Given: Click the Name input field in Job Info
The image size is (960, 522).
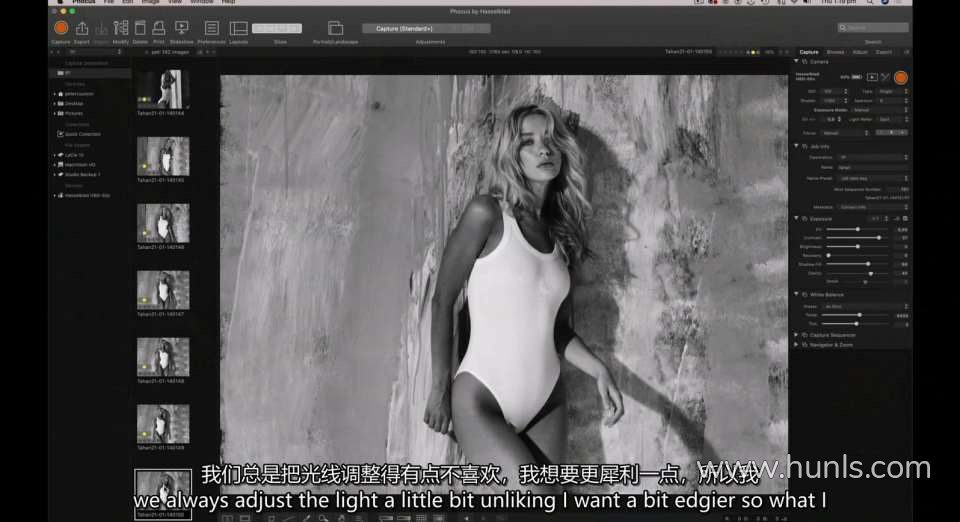Looking at the screenshot, I should point(873,167).
